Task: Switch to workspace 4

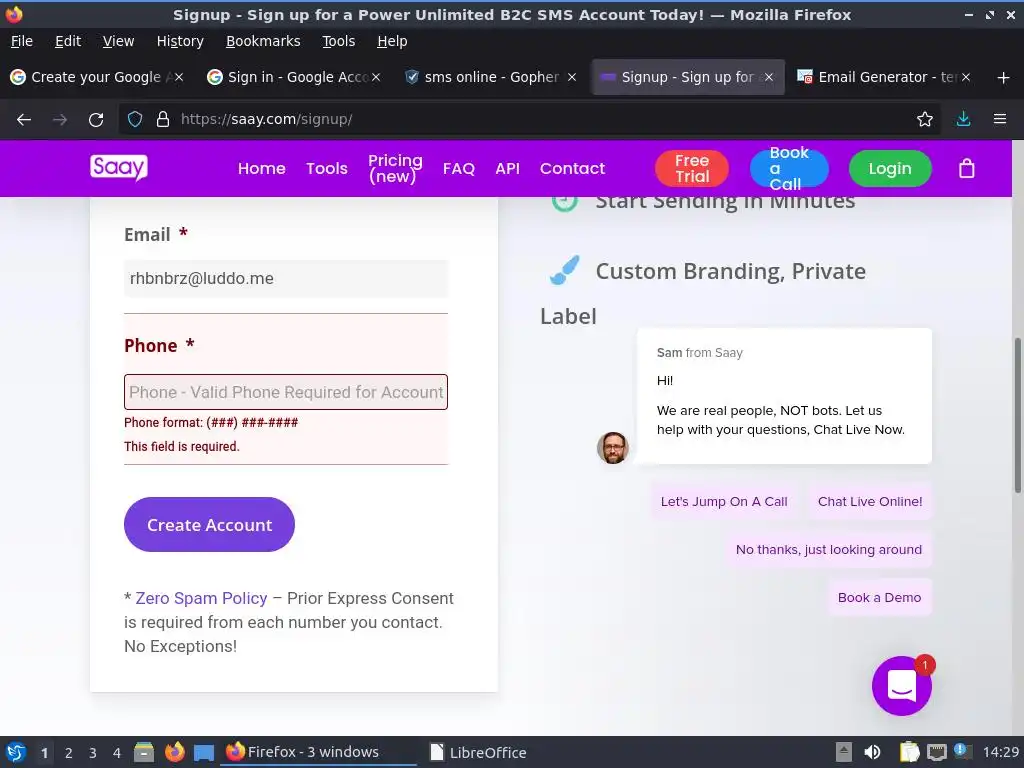Action: (x=117, y=753)
